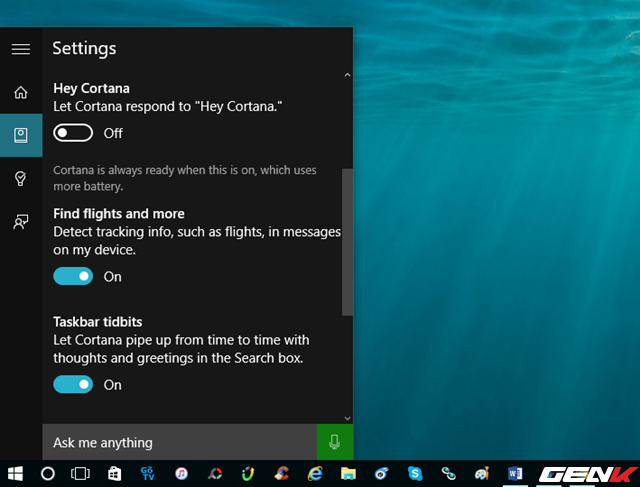
Task: Click the Taskbar tidbits heading
Action: point(98,322)
